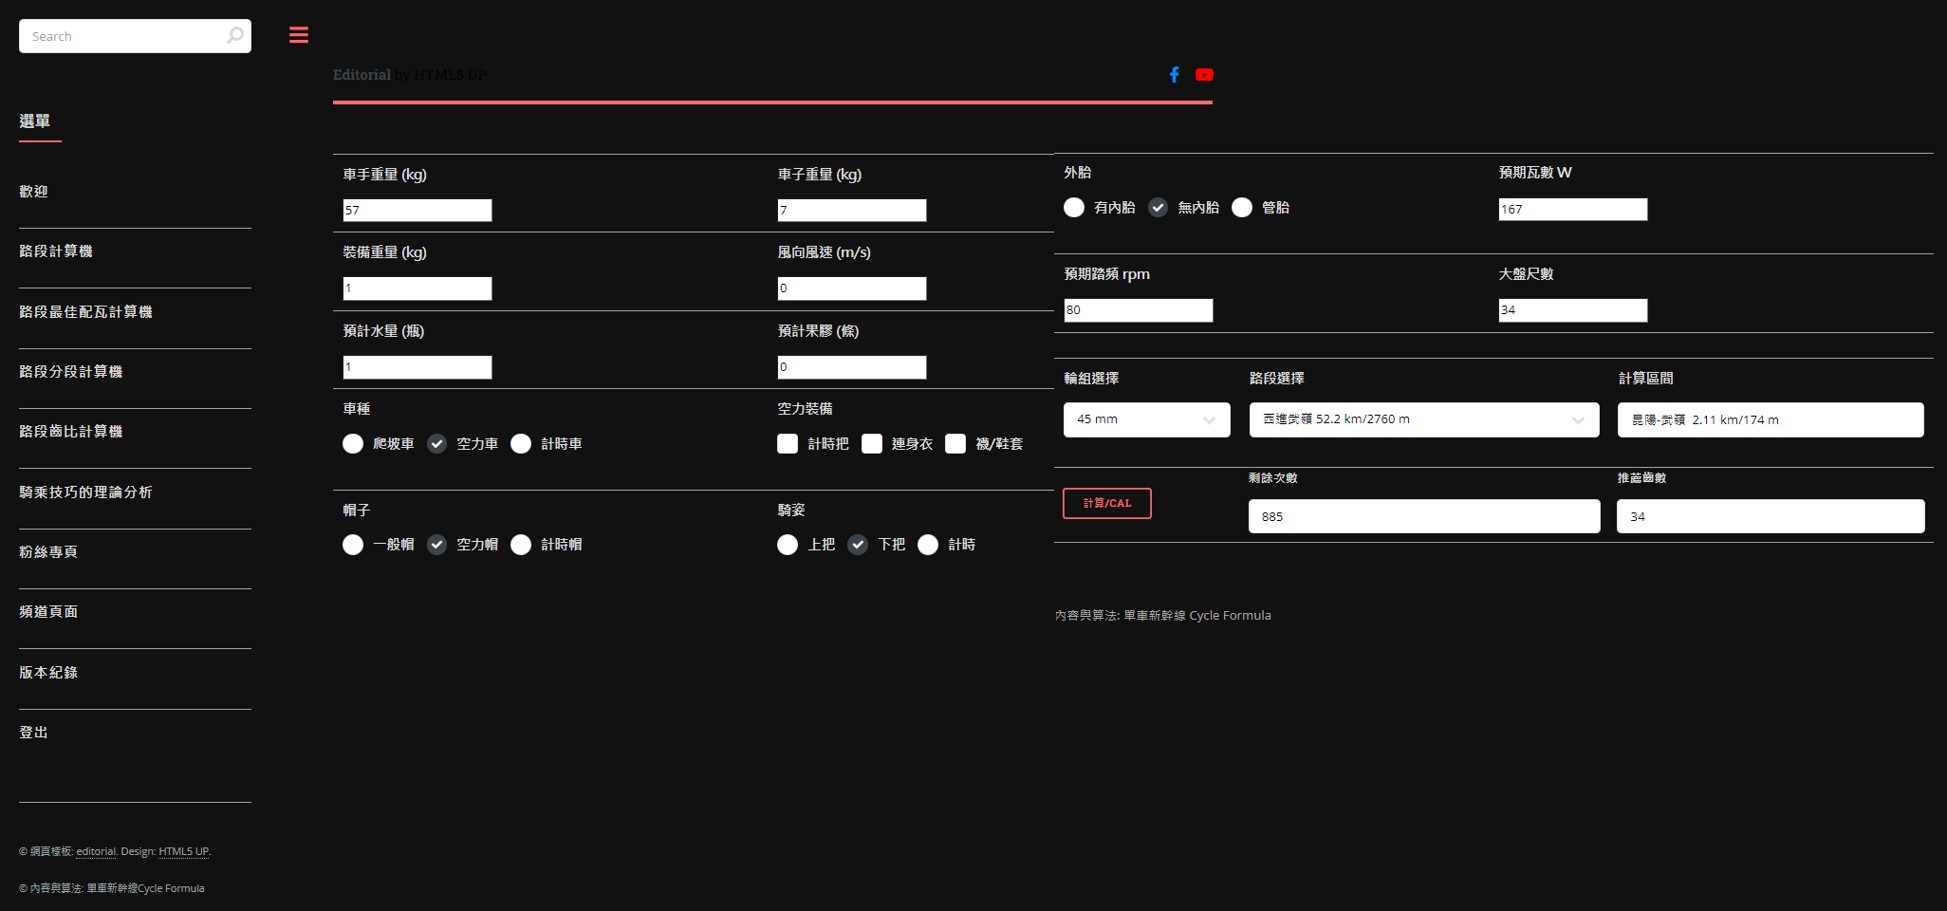
Task: Enable the 連身衣 checkbox
Action: (x=872, y=444)
